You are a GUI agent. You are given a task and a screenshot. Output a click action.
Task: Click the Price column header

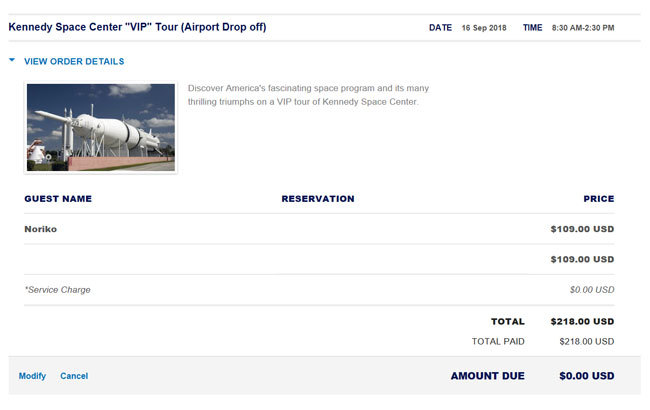pos(599,199)
